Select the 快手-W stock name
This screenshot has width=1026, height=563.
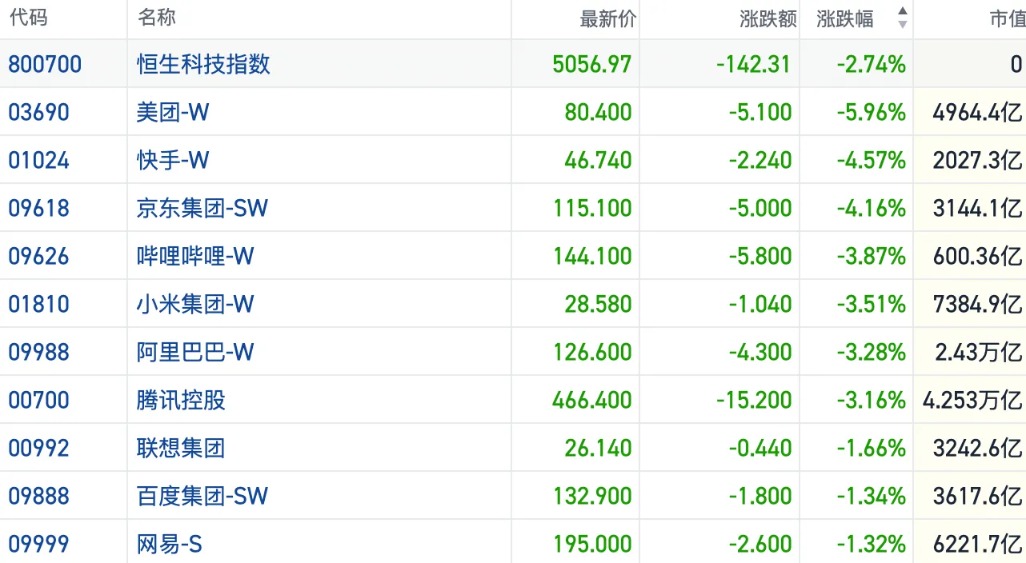pos(173,160)
